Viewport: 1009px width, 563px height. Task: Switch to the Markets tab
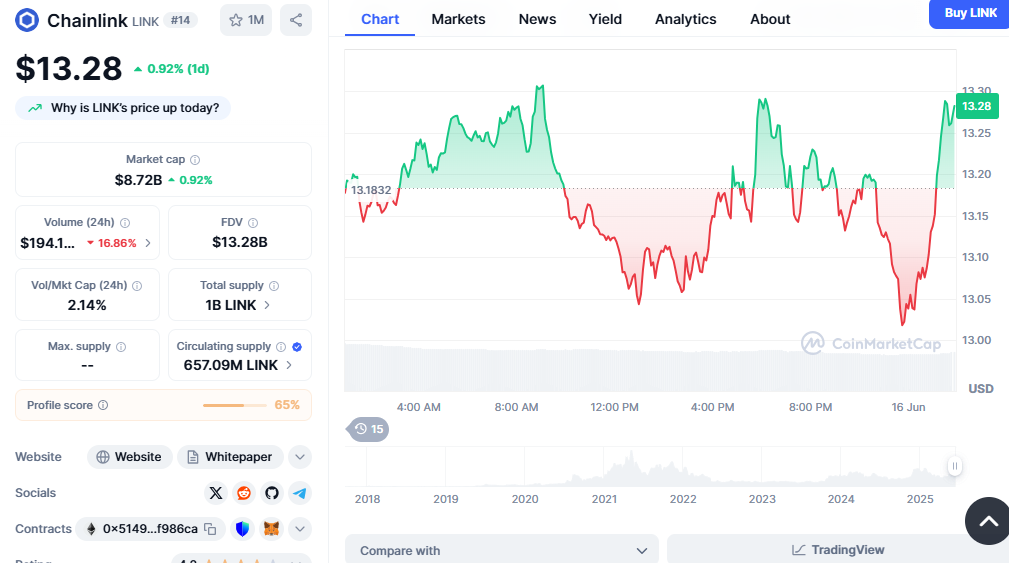[x=458, y=19]
